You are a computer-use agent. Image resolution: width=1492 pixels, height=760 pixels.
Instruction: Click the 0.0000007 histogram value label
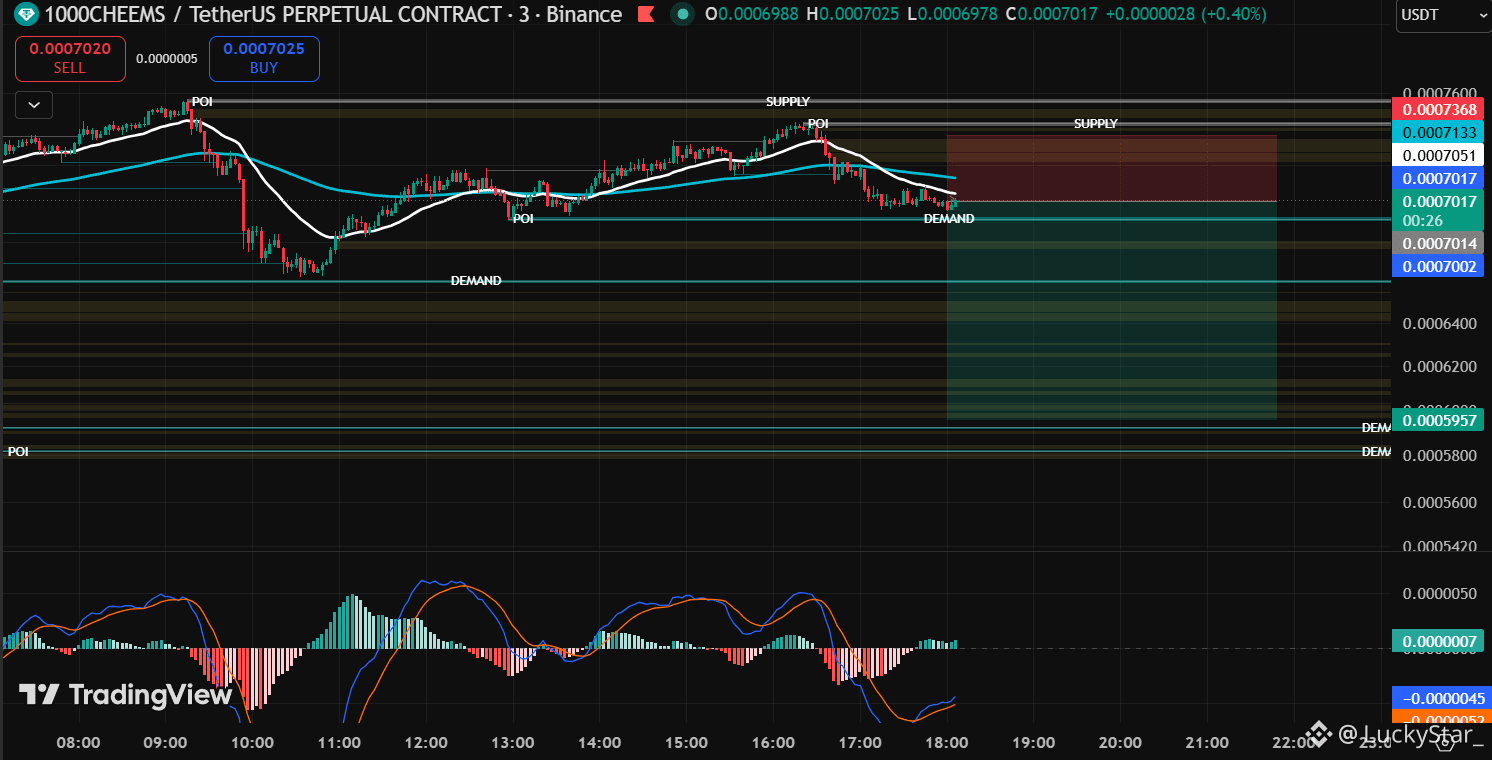[x=1439, y=641]
